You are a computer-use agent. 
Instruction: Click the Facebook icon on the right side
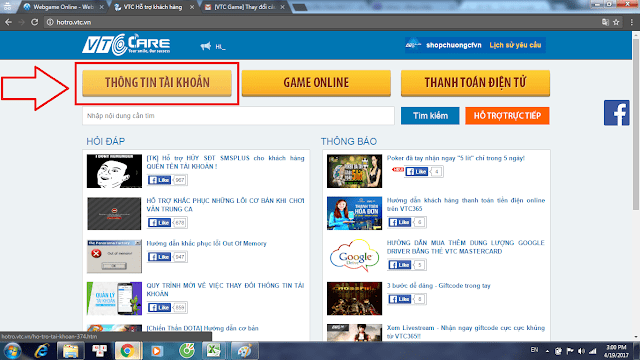[x=616, y=113]
